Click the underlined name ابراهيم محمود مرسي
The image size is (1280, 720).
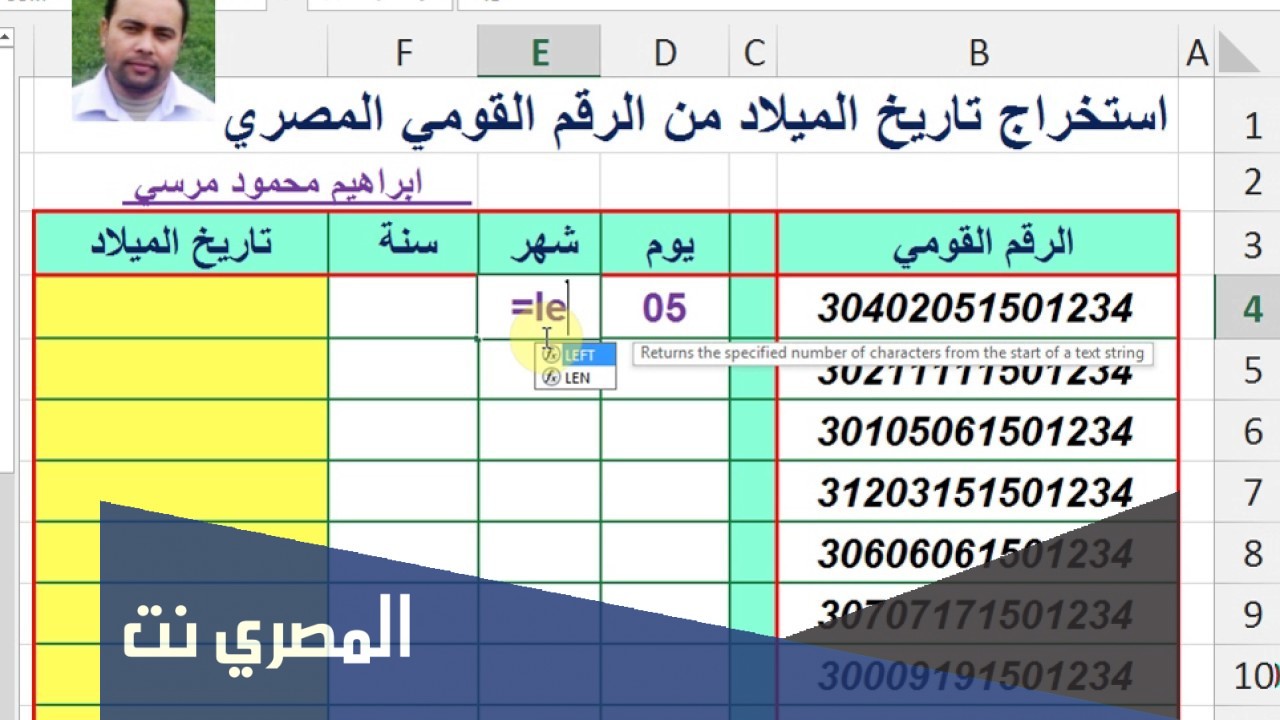tap(280, 185)
